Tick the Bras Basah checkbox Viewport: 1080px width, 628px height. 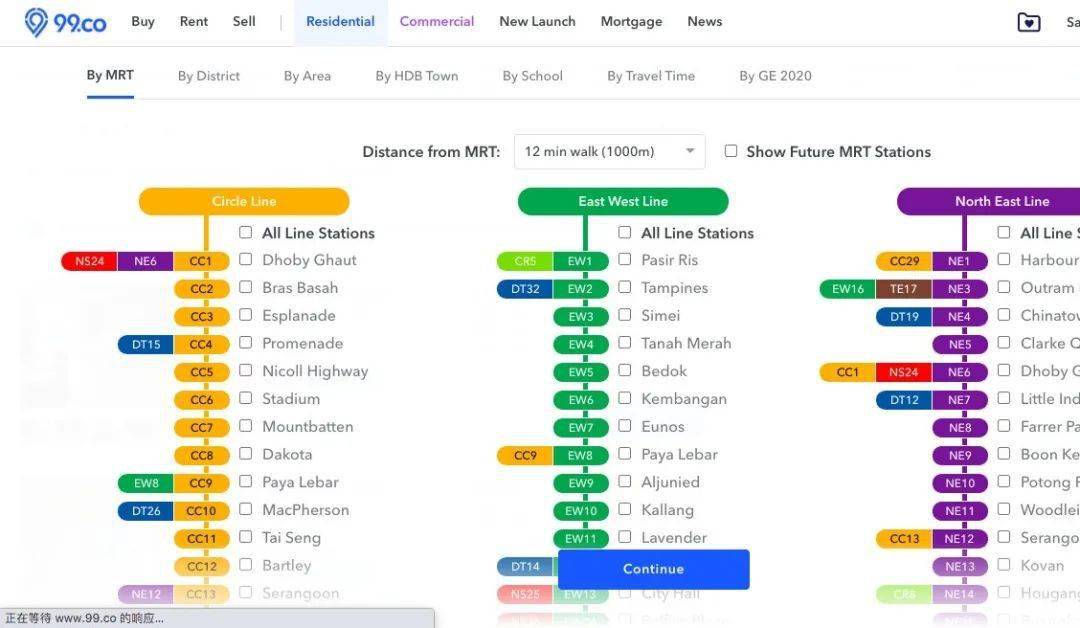pos(245,287)
